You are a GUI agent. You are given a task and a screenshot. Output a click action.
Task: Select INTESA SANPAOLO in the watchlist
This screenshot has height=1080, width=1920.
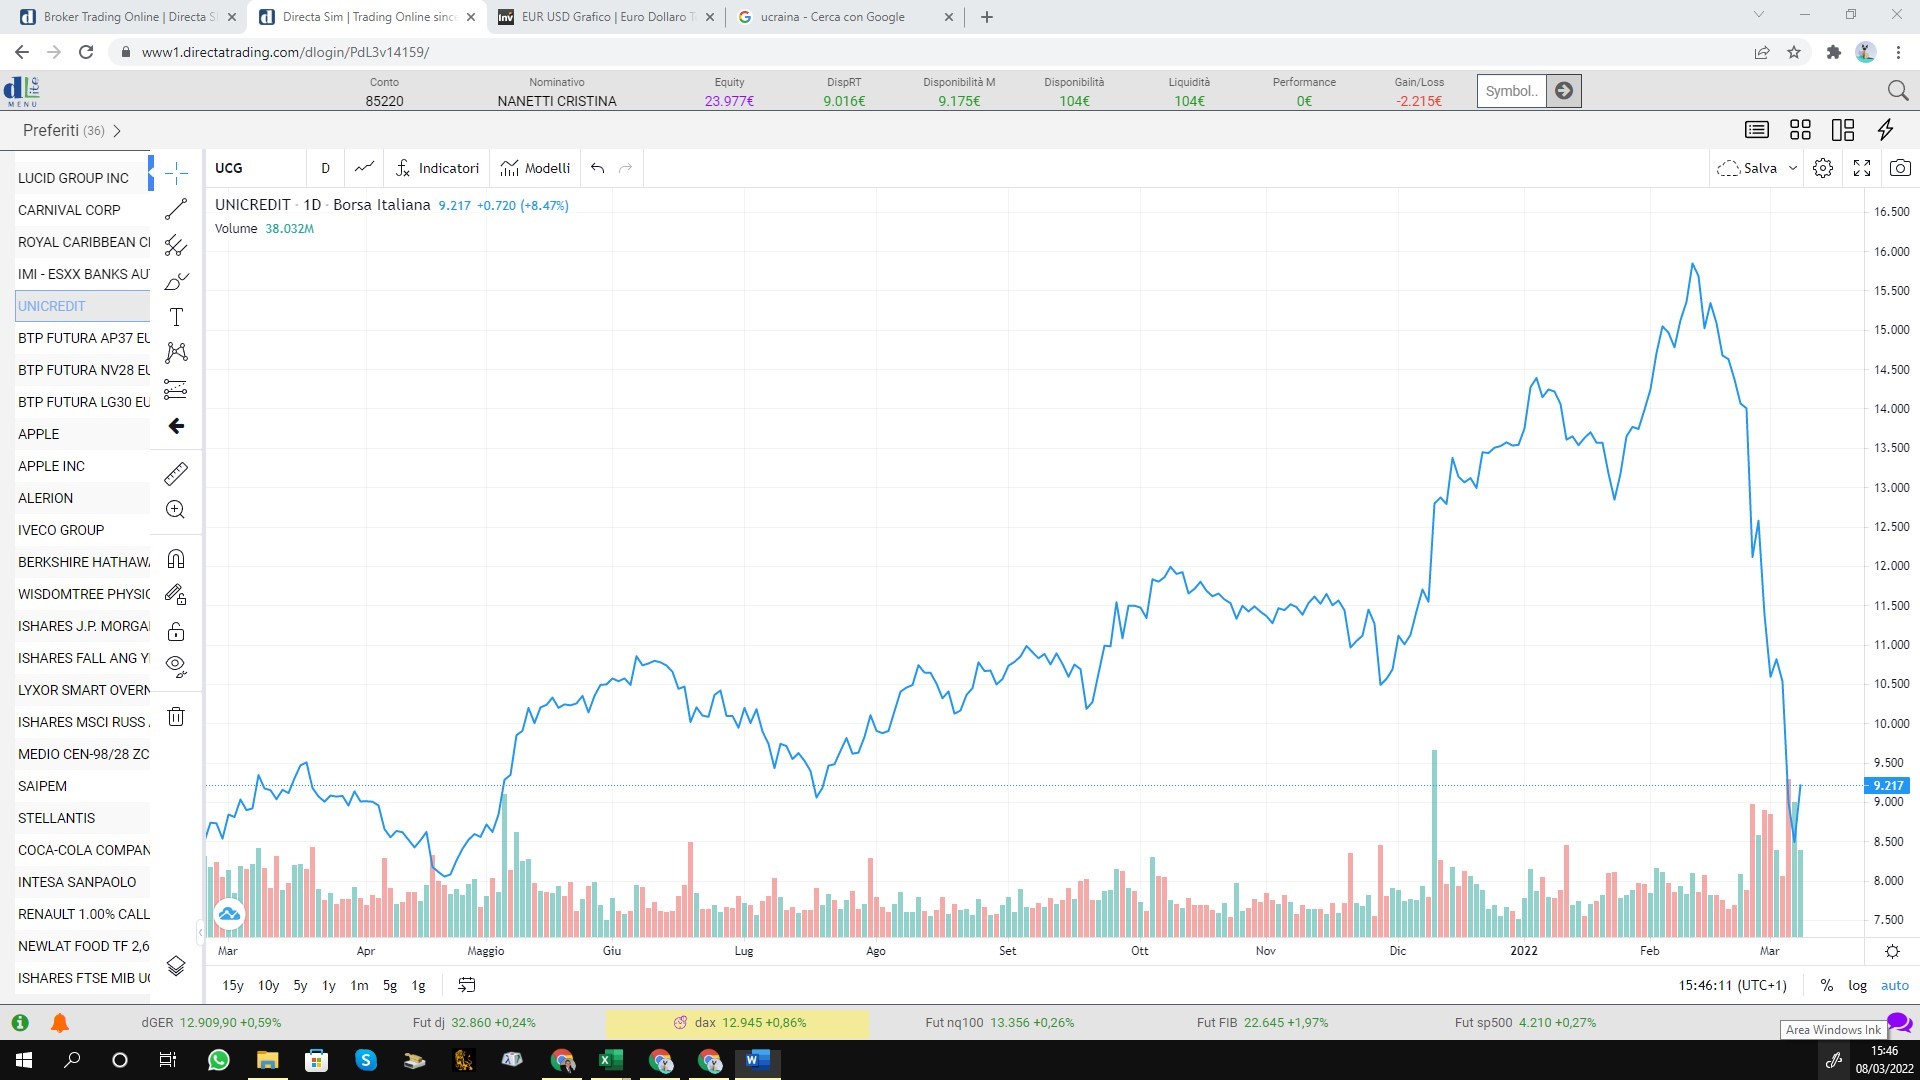click(x=82, y=882)
